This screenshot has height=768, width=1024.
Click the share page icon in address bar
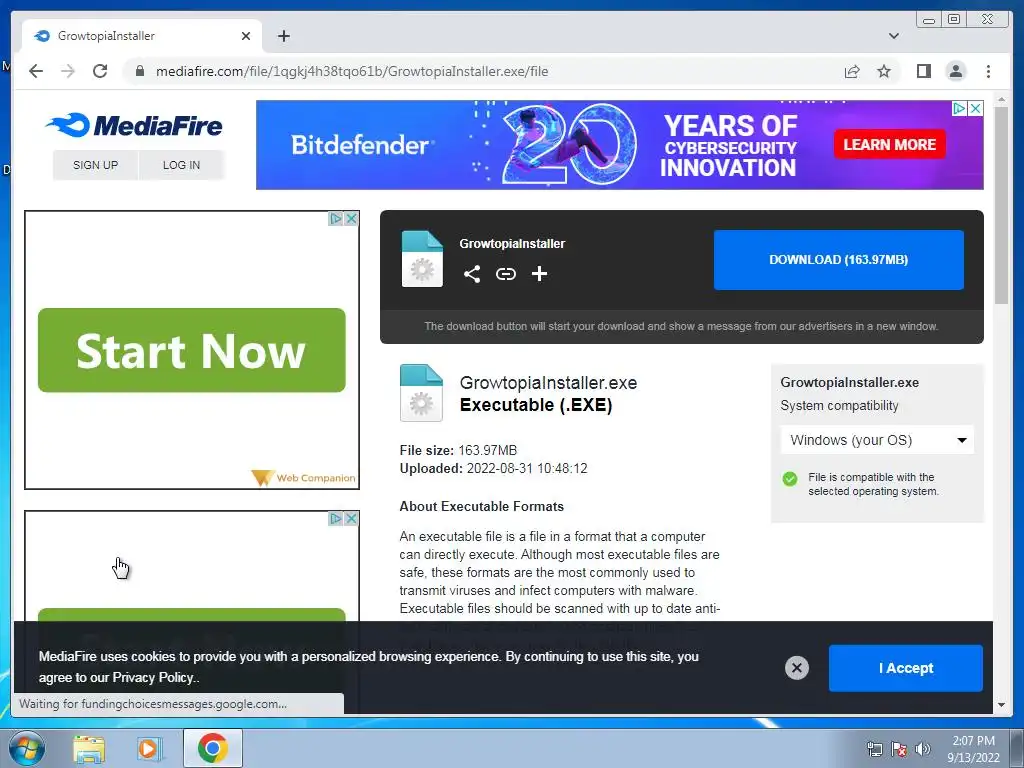tap(852, 71)
